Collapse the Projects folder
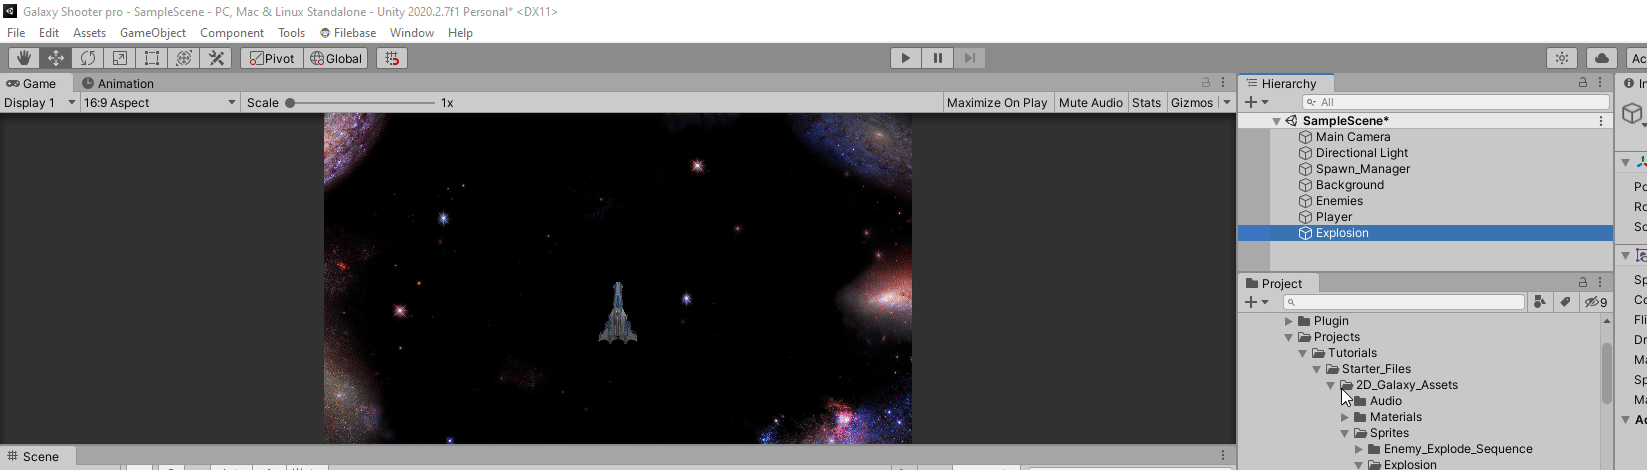Viewport: 1647px width, 470px height. pos(1289,337)
